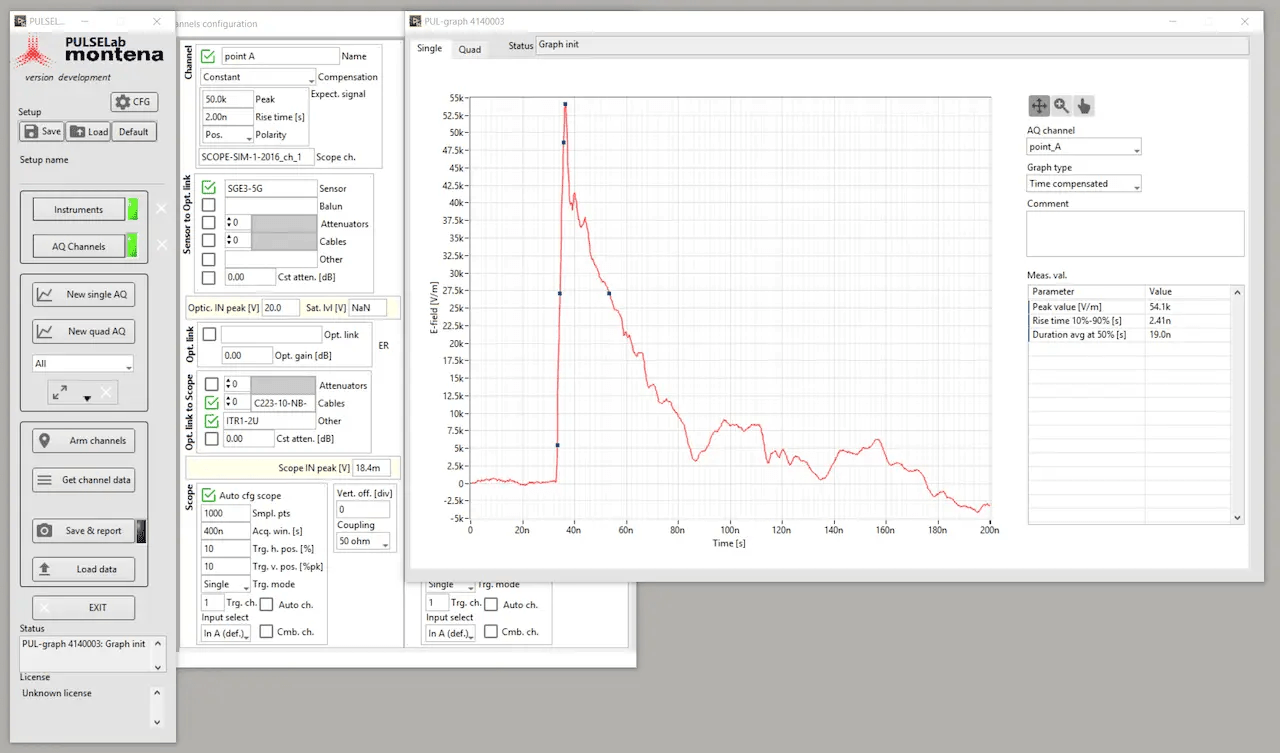Save the setup with floppy icon

click(x=42, y=132)
